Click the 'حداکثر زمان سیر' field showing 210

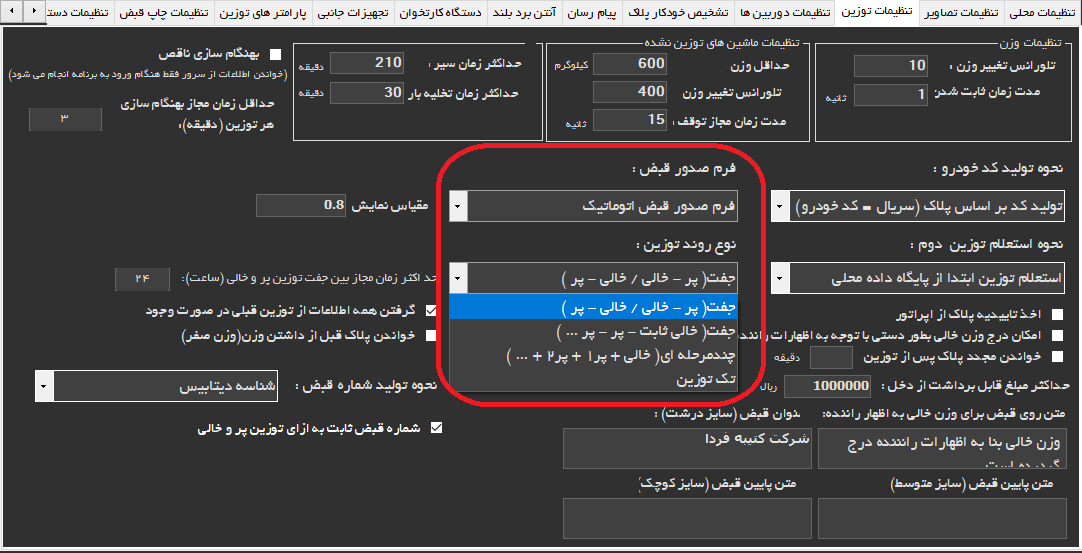pyautogui.click(x=366, y=63)
